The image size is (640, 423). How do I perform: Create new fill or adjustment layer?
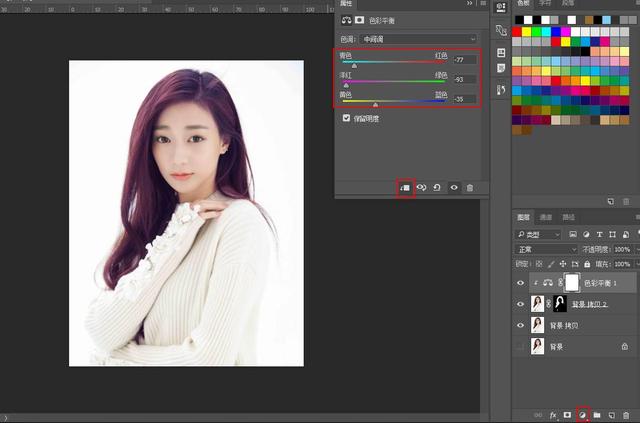[x=582, y=414]
